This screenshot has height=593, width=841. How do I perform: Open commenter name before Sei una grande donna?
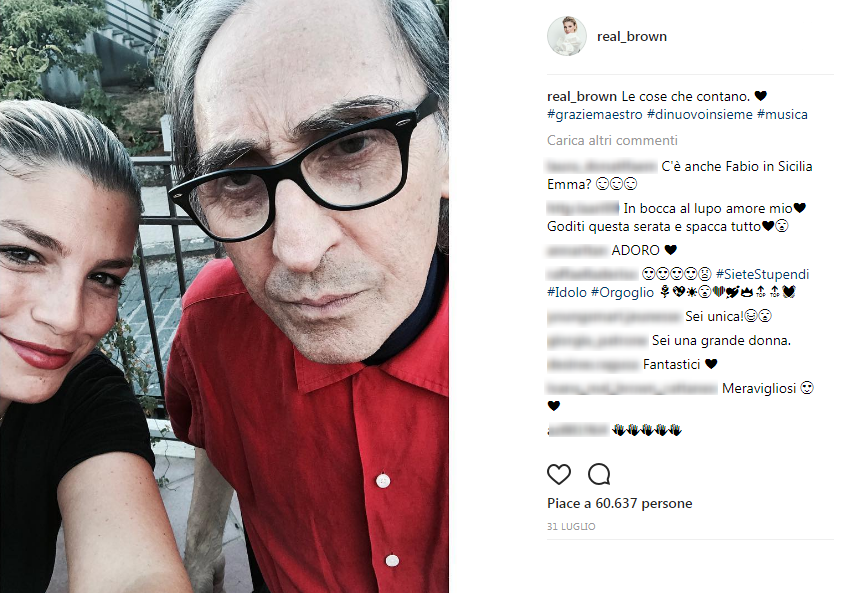coord(597,340)
